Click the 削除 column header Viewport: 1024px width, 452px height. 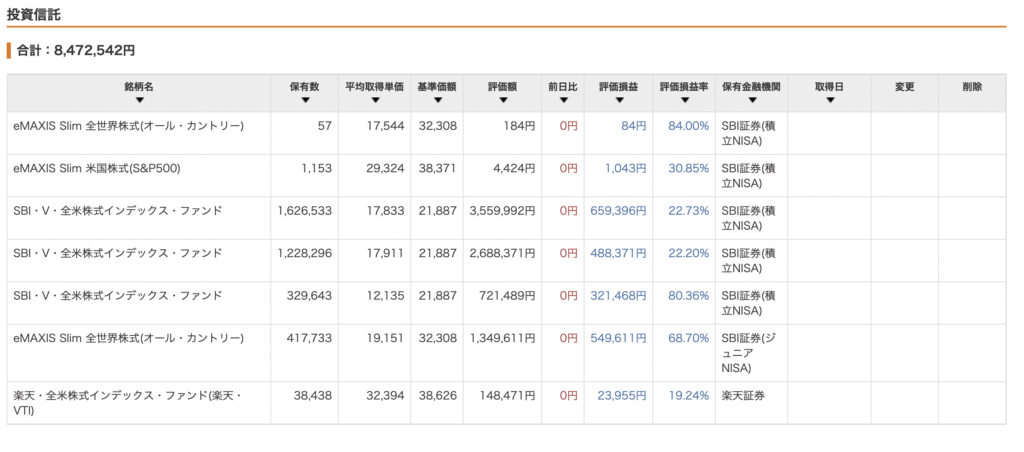[x=971, y=87]
